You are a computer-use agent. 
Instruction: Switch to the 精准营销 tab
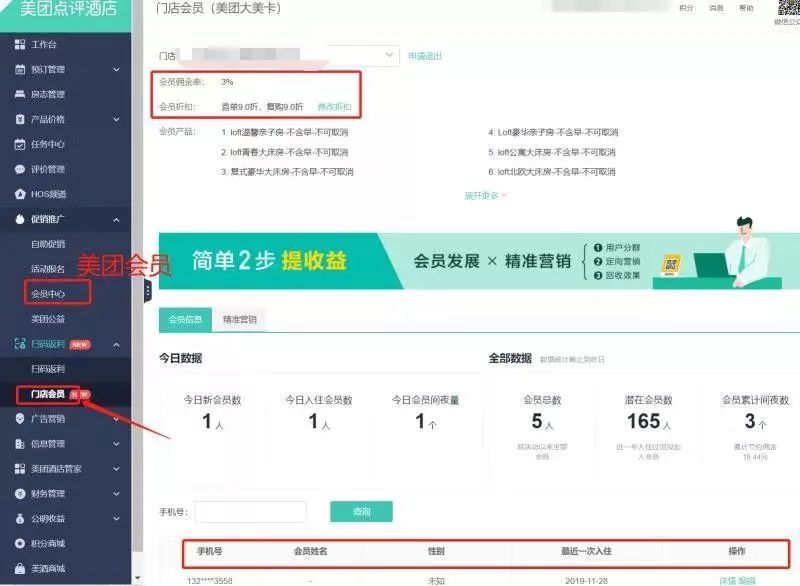[x=239, y=319]
